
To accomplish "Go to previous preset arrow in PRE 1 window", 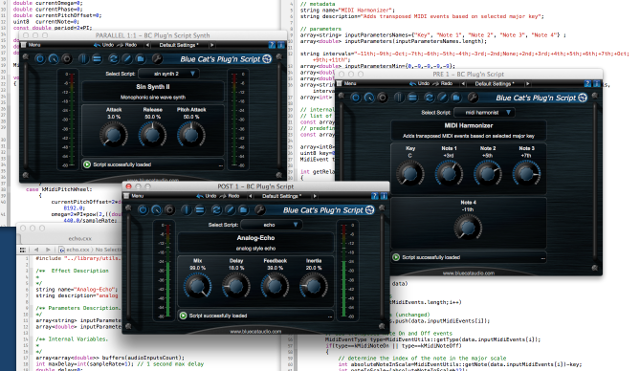I will coord(463,83).
